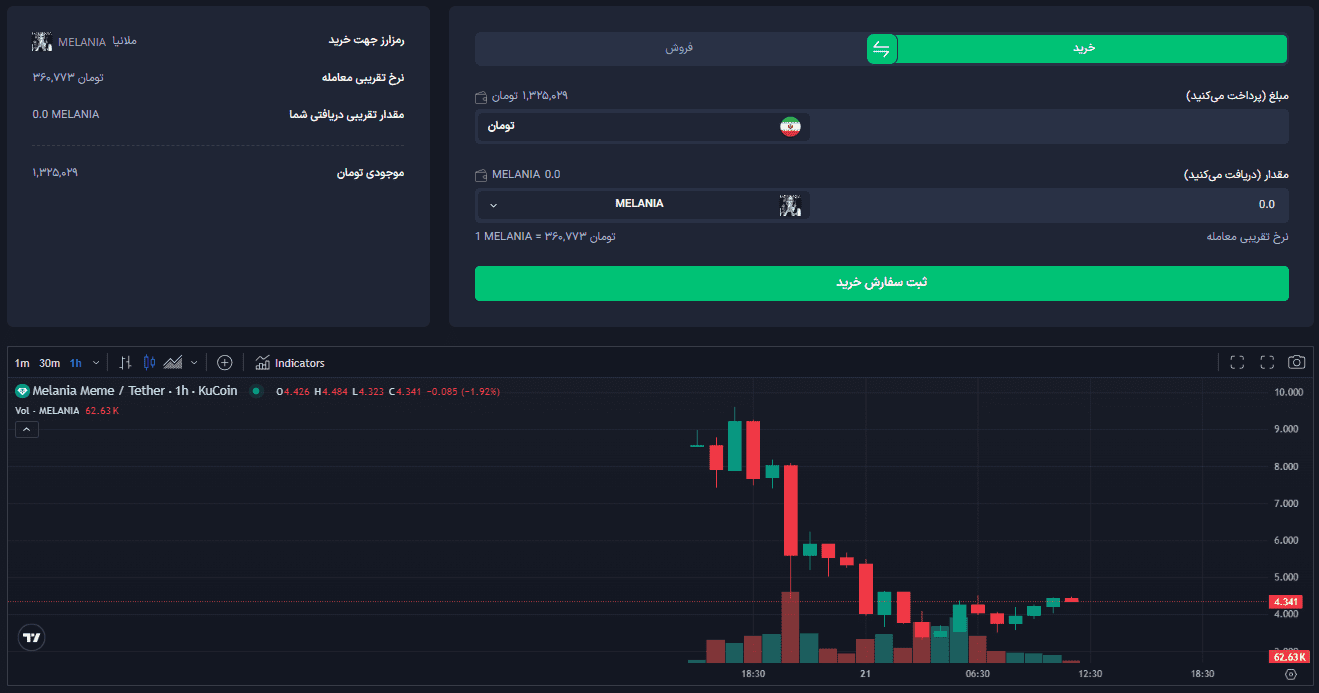The image size is (1319, 693).
Task: Click the 21 date label on time axis
Action: 866,674
